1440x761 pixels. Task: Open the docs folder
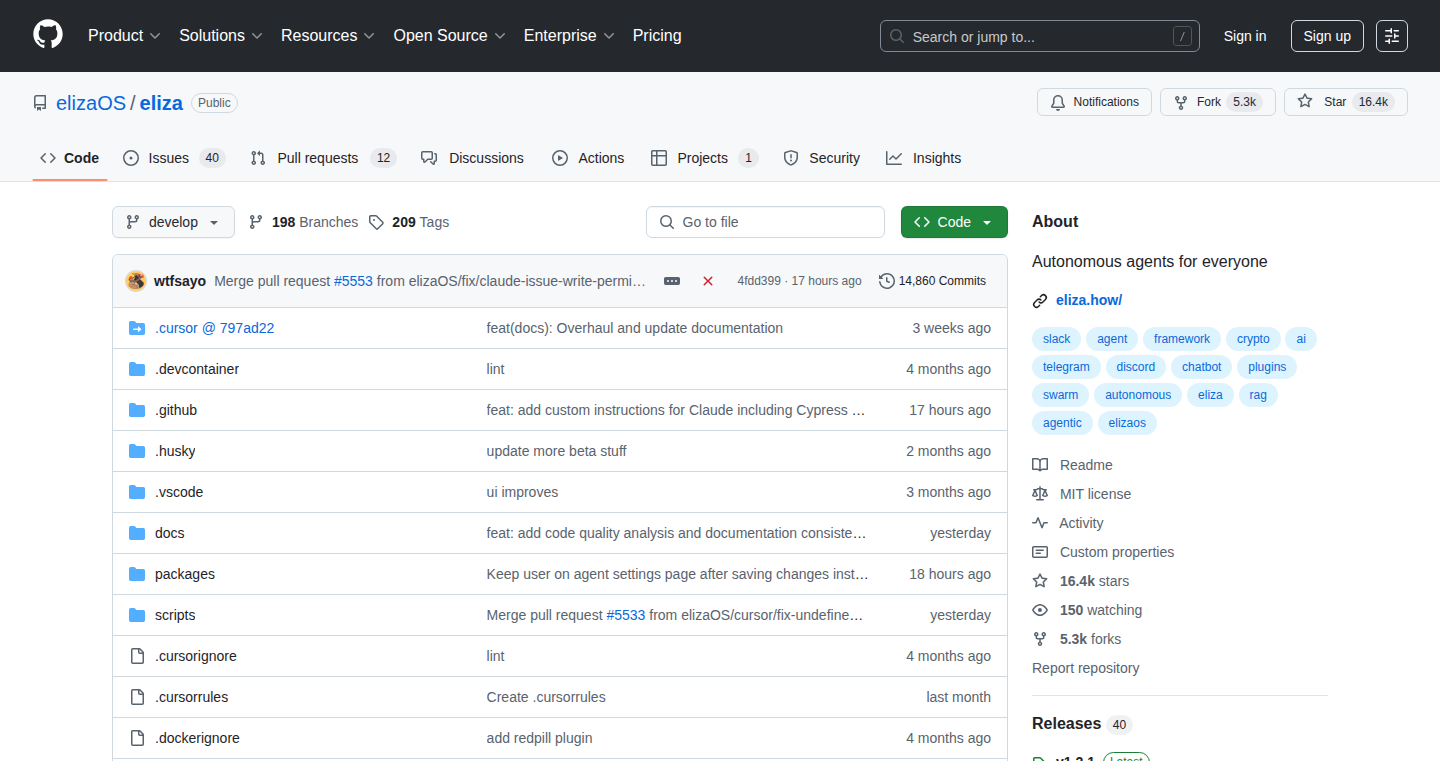pyautogui.click(x=170, y=533)
